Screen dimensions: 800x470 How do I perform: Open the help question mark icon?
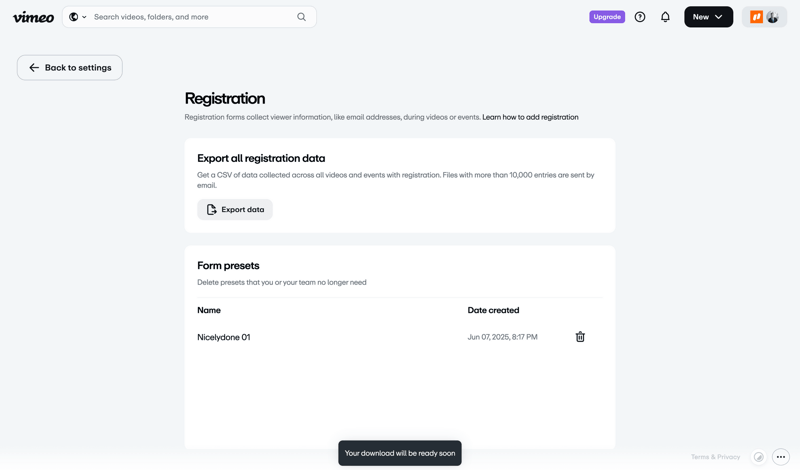point(640,17)
